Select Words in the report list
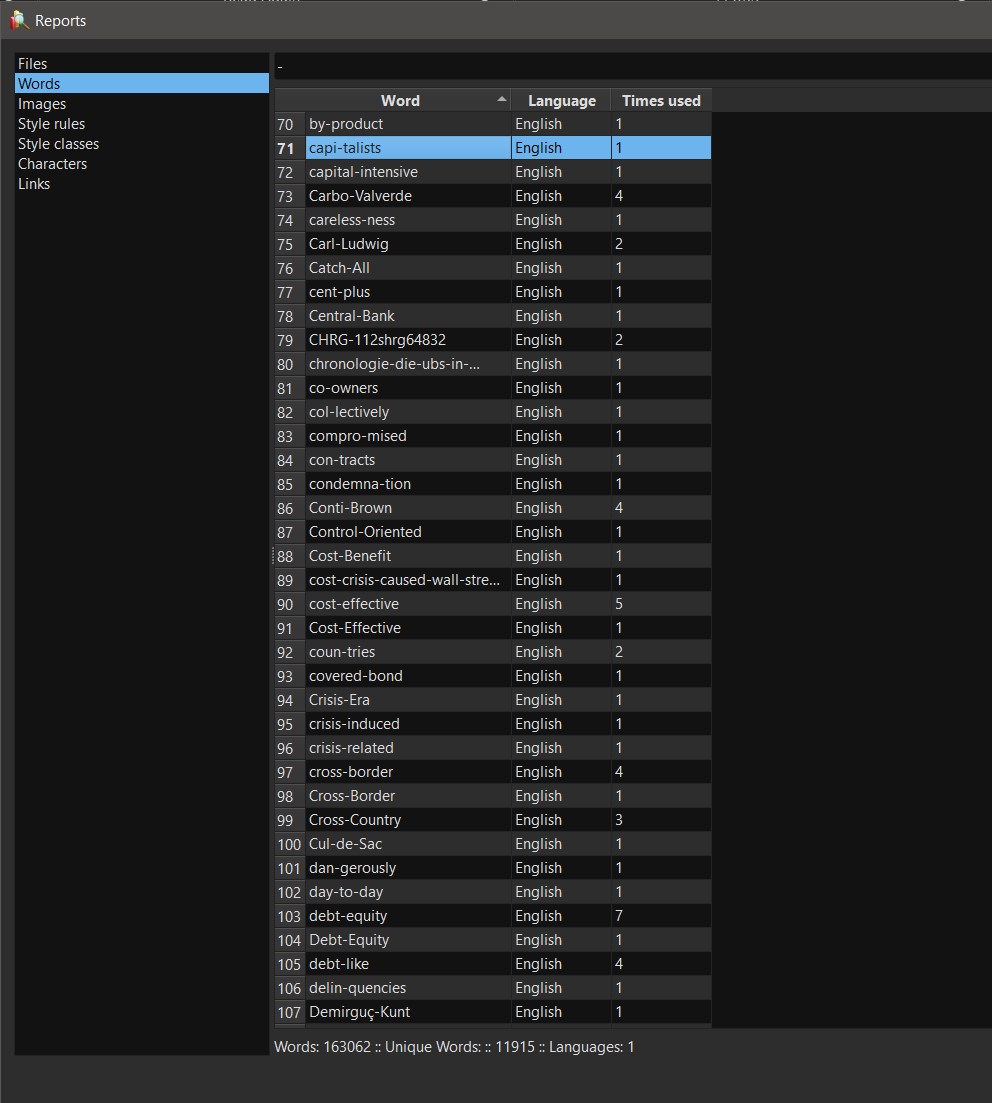The image size is (992, 1103). 141,83
